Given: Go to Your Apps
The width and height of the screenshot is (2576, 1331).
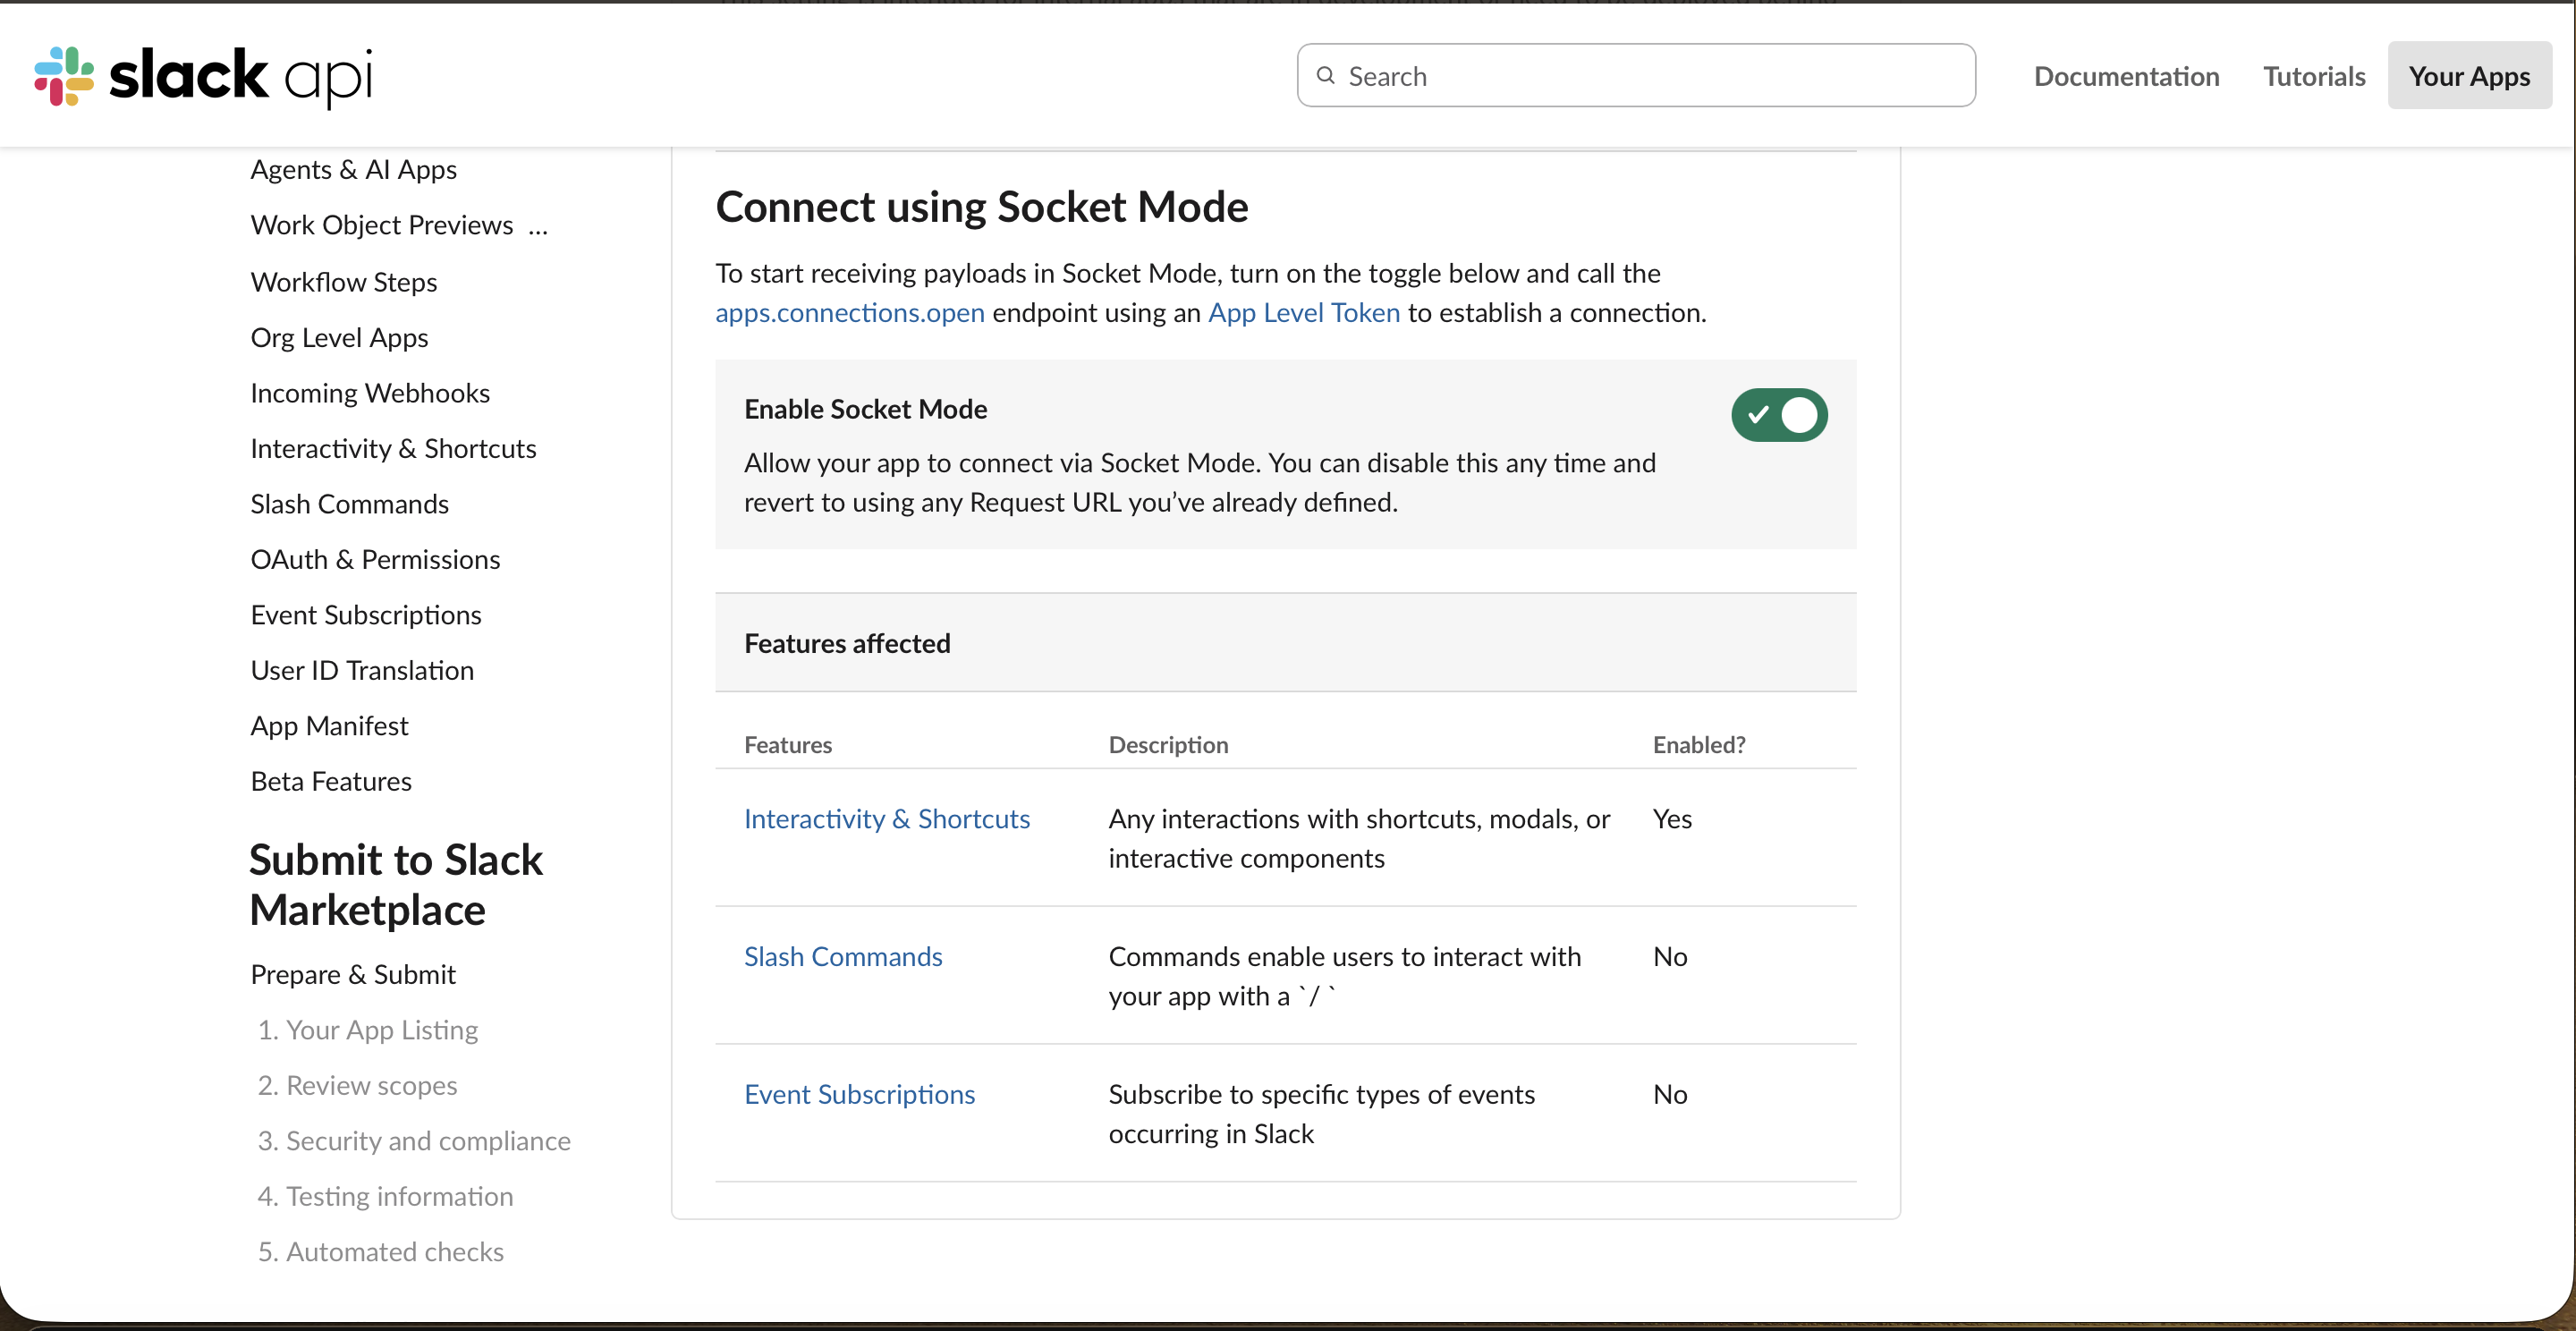Looking at the screenshot, I should [2469, 76].
